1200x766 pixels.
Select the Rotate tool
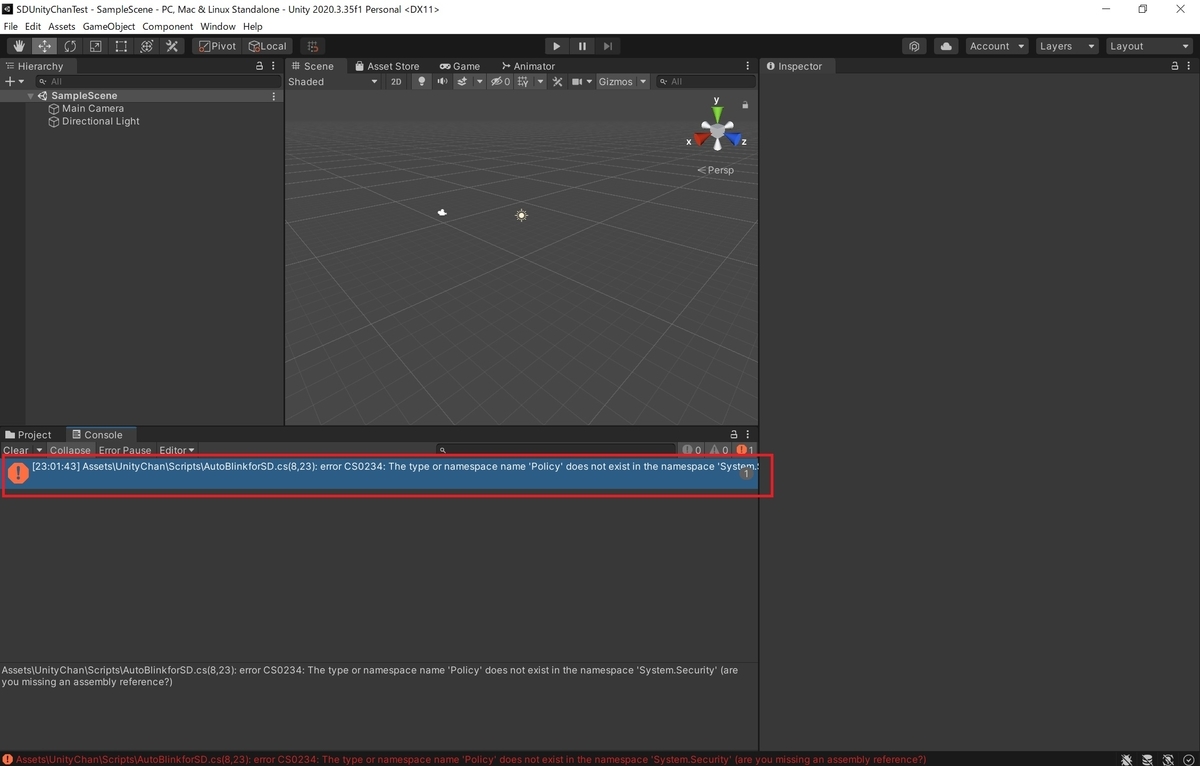(x=70, y=46)
